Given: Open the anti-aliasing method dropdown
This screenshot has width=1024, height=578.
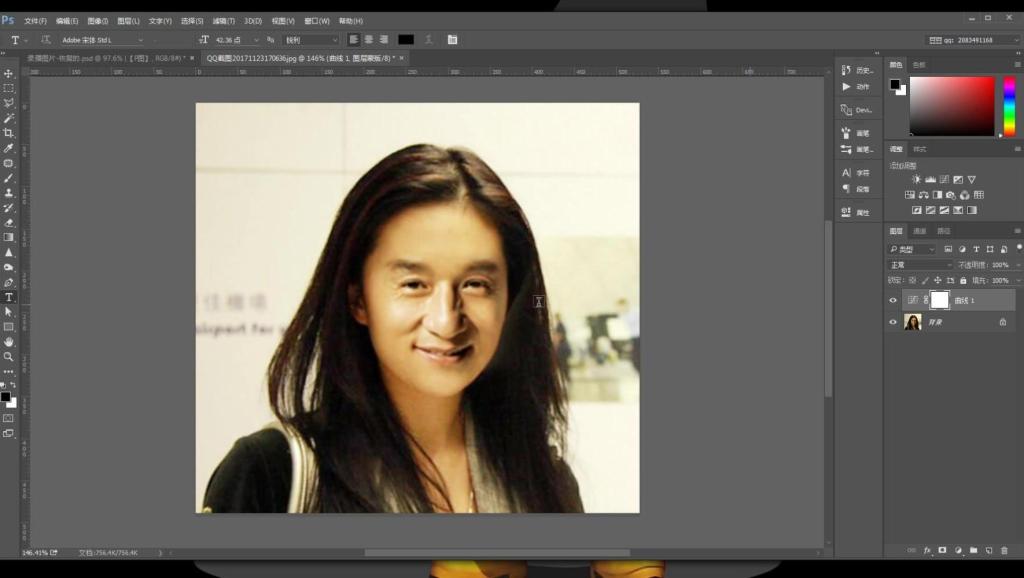Looking at the screenshot, I should (312, 40).
